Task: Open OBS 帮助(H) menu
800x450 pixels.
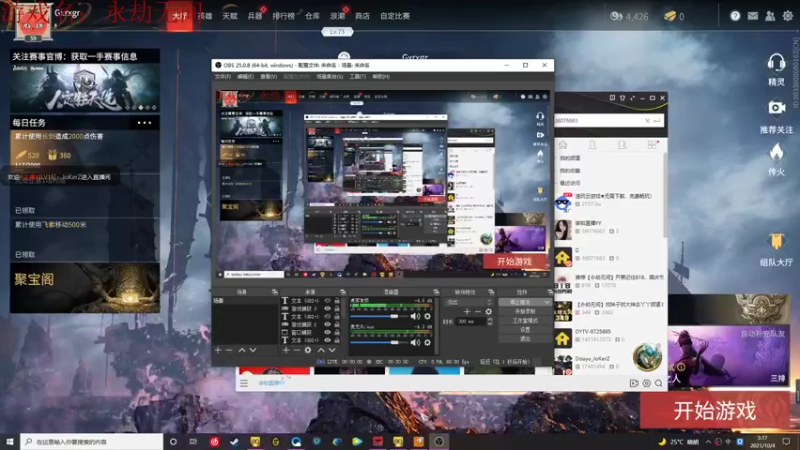Action: point(381,77)
